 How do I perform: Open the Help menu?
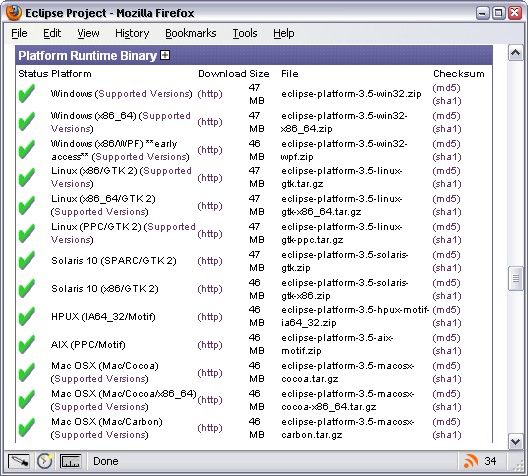(x=284, y=33)
